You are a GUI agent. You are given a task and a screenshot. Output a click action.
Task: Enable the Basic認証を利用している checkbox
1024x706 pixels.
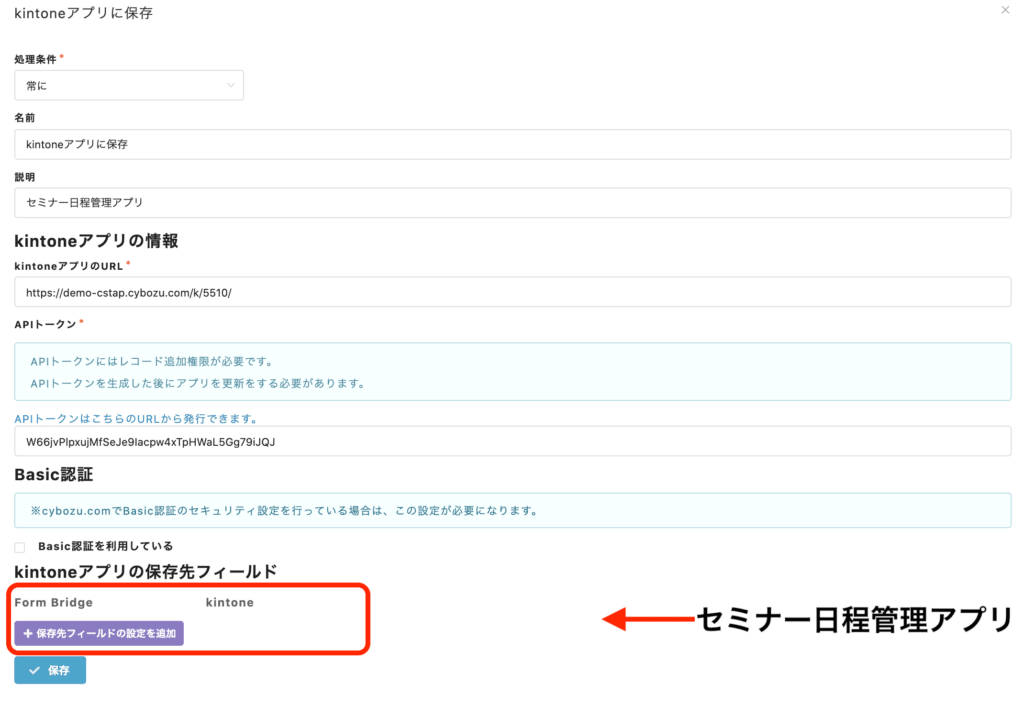click(20, 547)
